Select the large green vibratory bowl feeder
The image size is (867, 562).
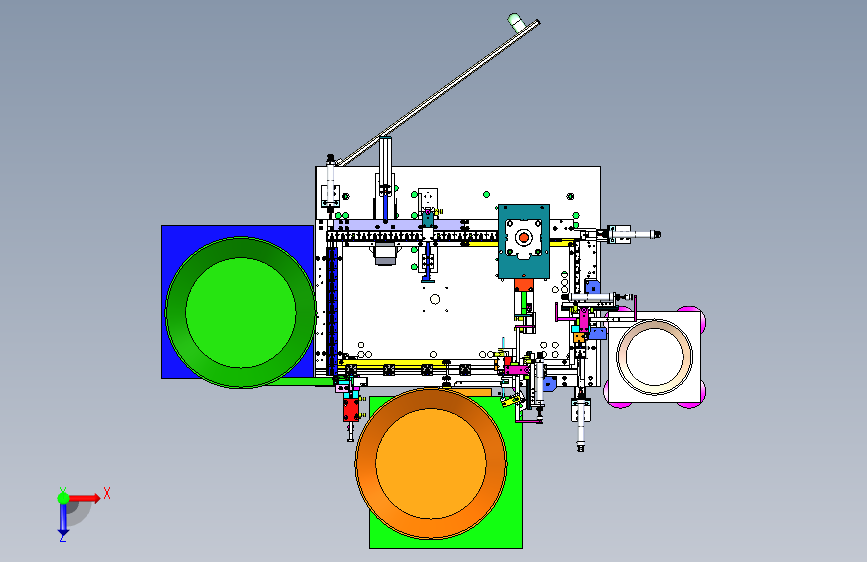click(241, 313)
